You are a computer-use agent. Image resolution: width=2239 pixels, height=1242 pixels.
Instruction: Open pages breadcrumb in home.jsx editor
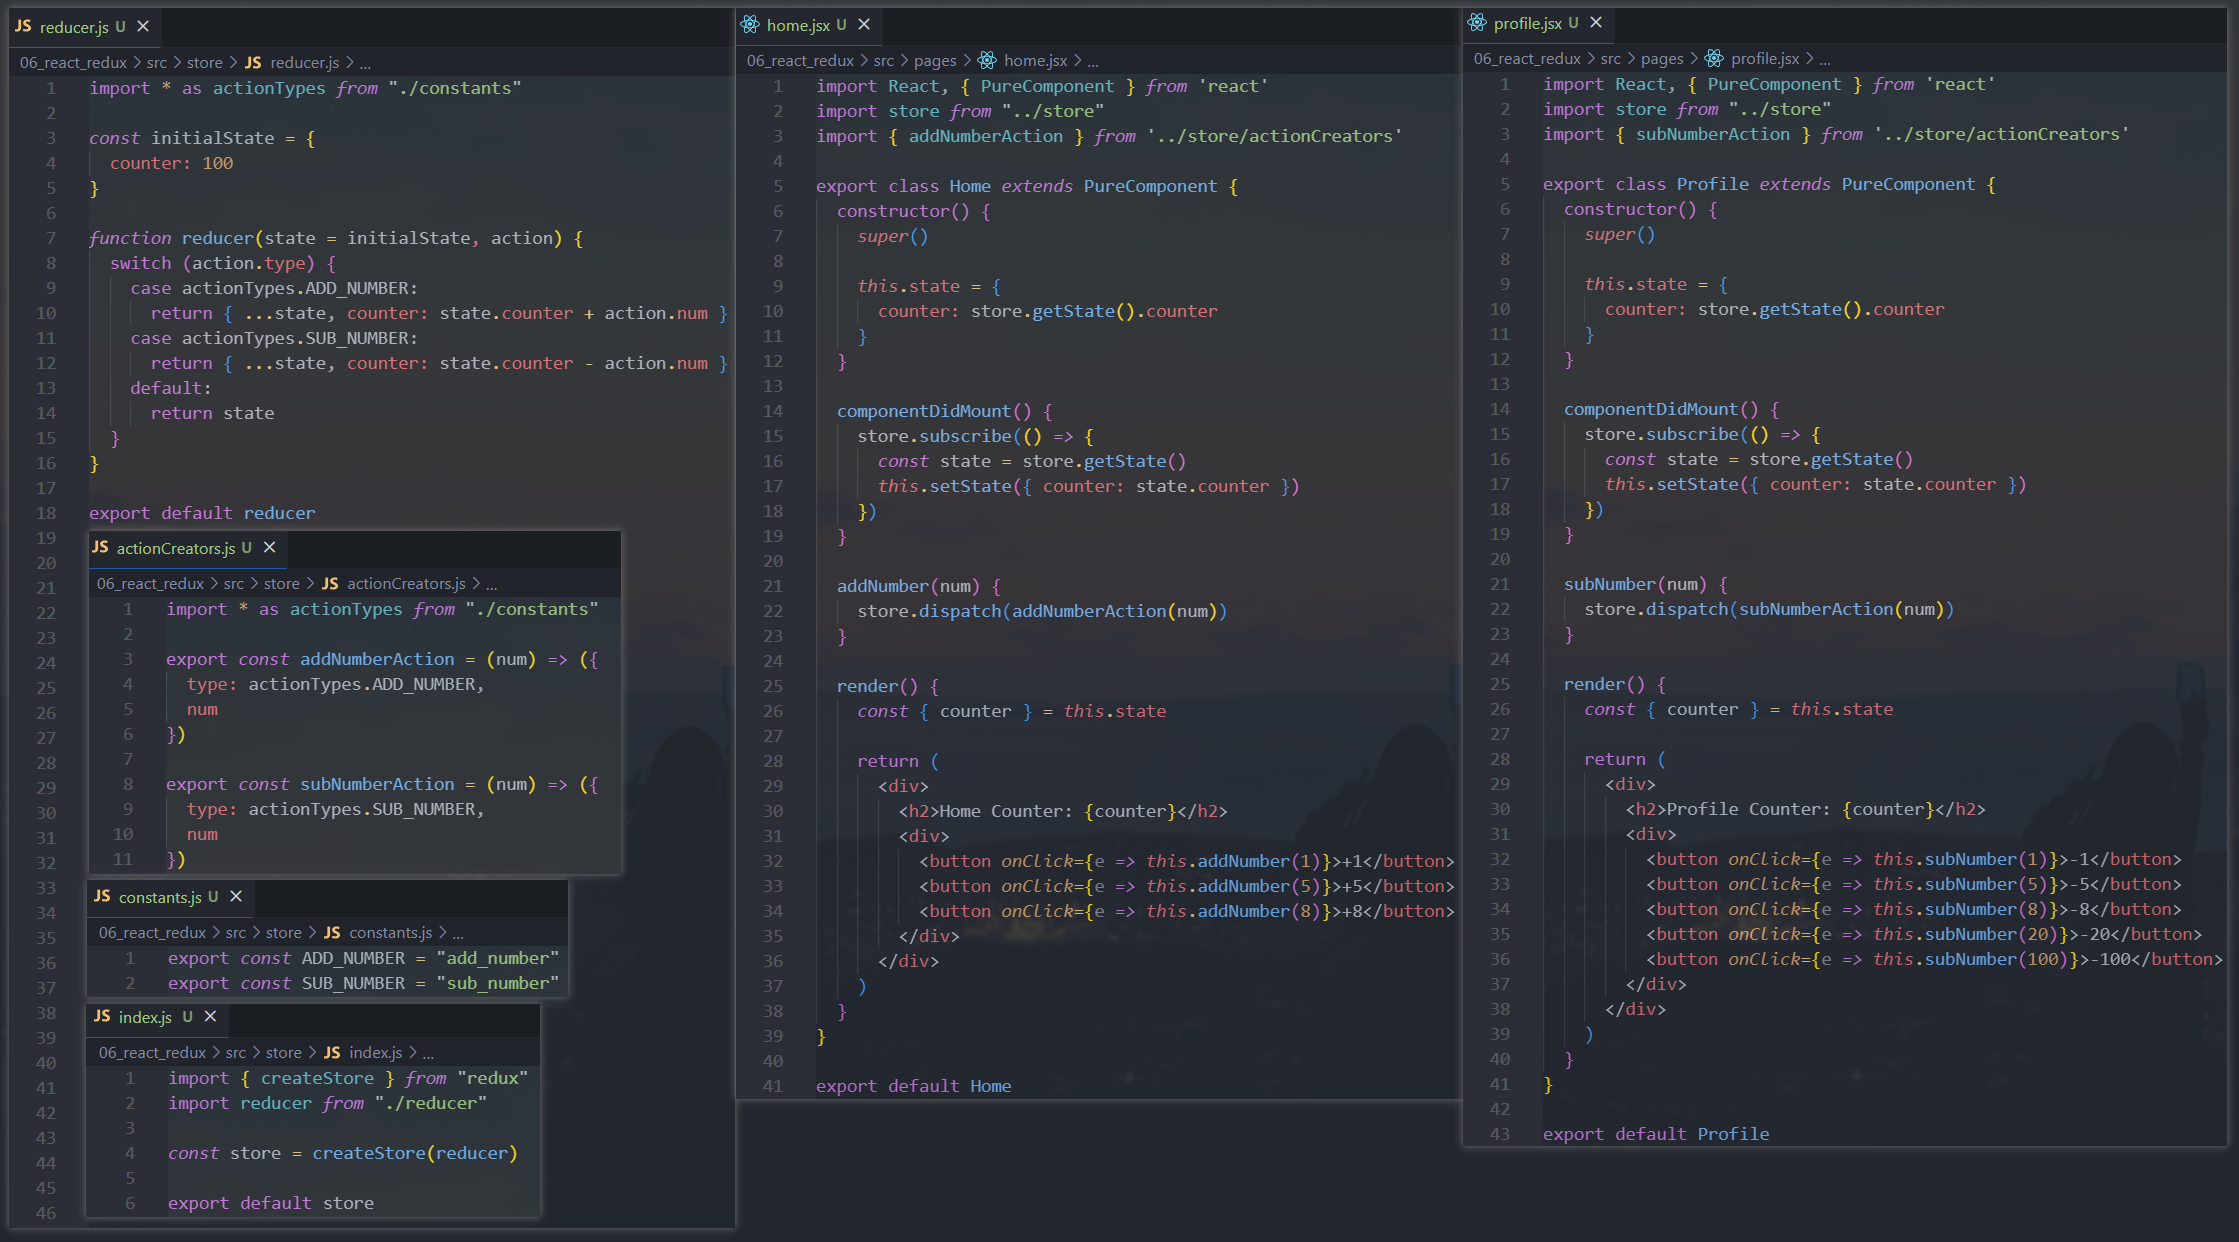point(935,60)
